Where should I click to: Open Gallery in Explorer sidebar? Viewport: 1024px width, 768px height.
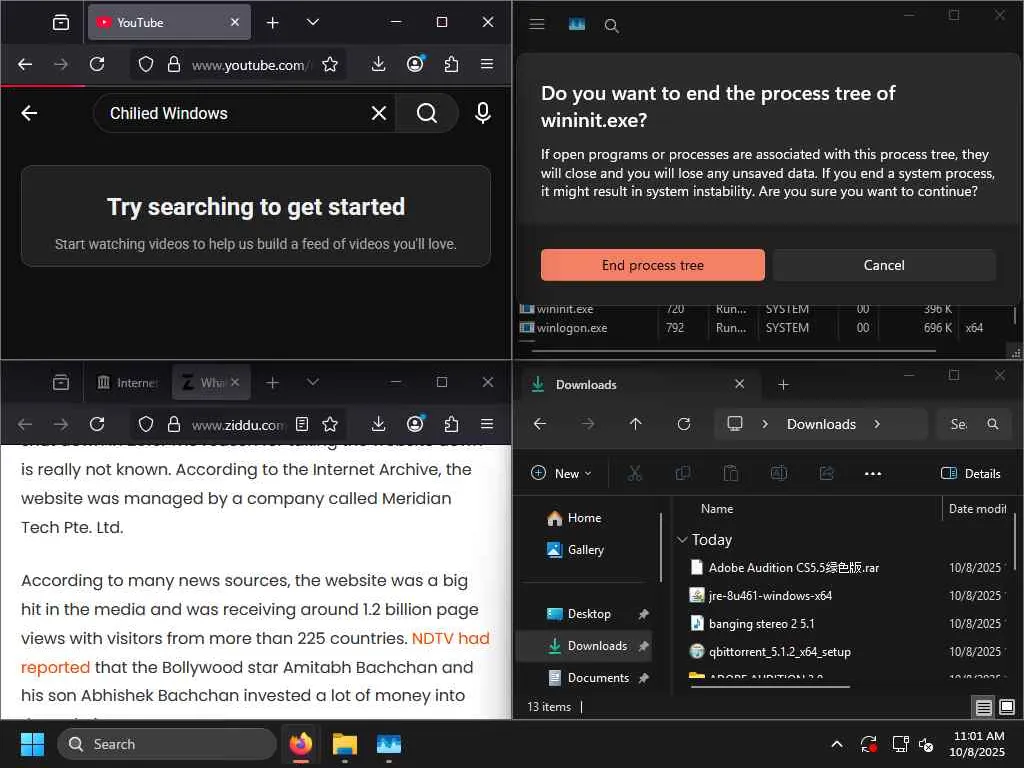[x=586, y=550]
